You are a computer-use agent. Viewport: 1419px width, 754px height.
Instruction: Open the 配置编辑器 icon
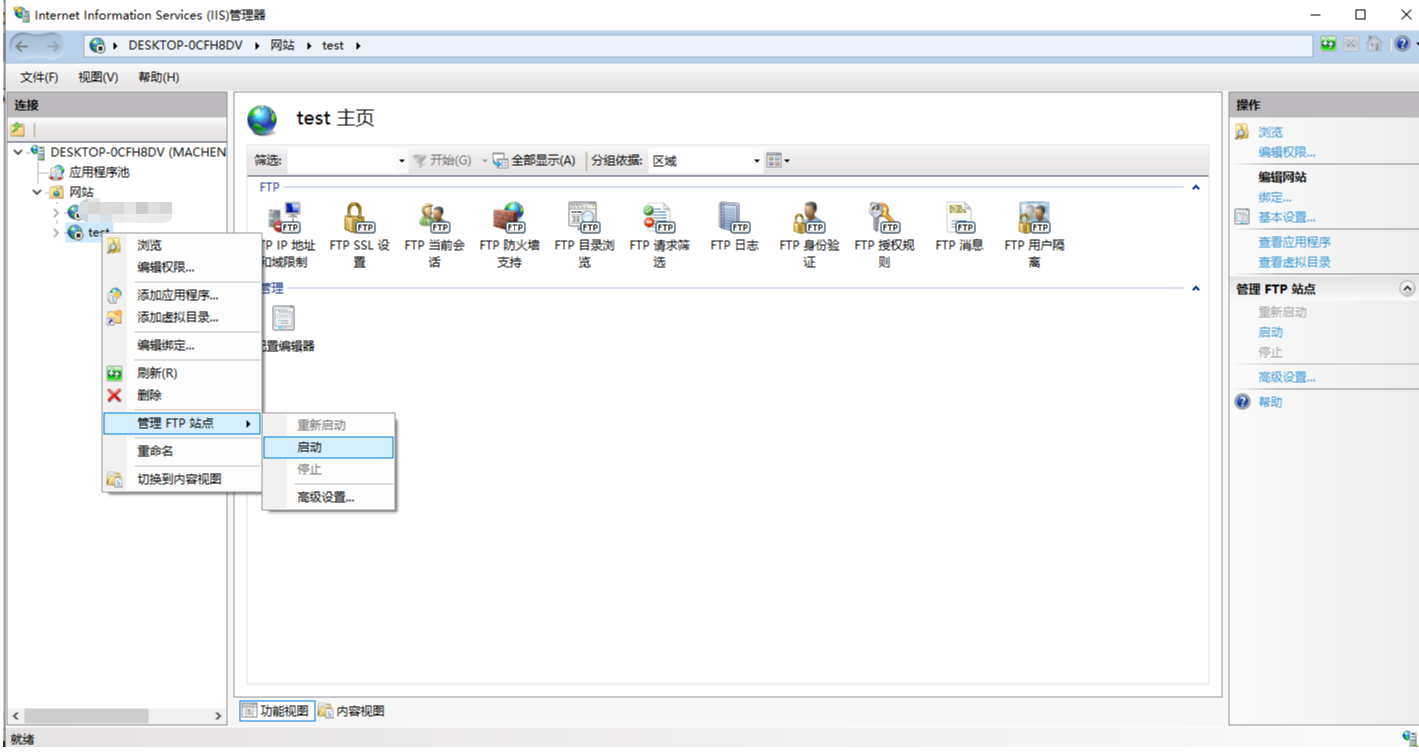point(285,328)
